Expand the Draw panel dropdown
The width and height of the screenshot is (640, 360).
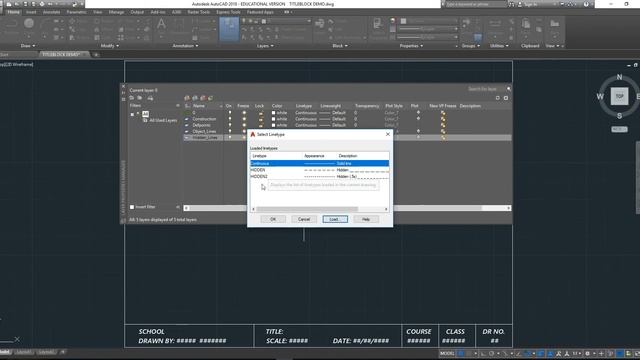click(28, 46)
